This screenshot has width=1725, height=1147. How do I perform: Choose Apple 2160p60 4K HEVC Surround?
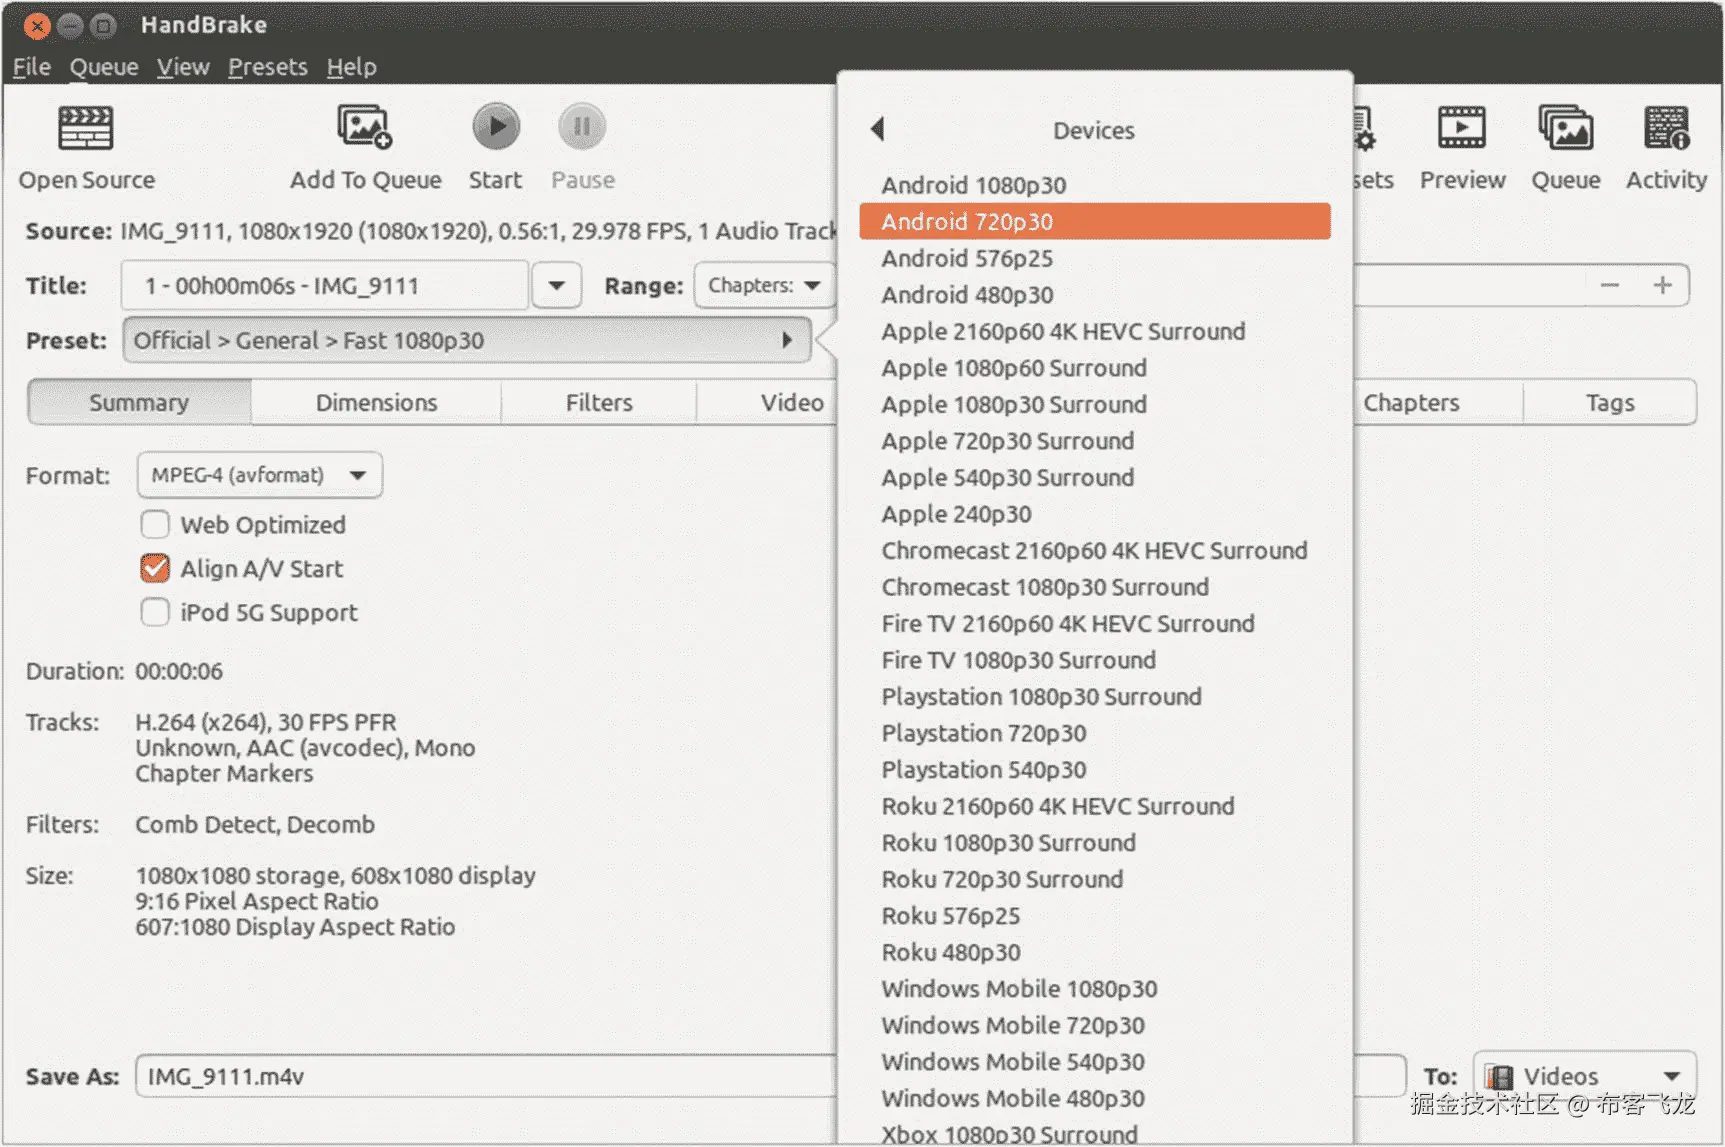(x=1095, y=331)
